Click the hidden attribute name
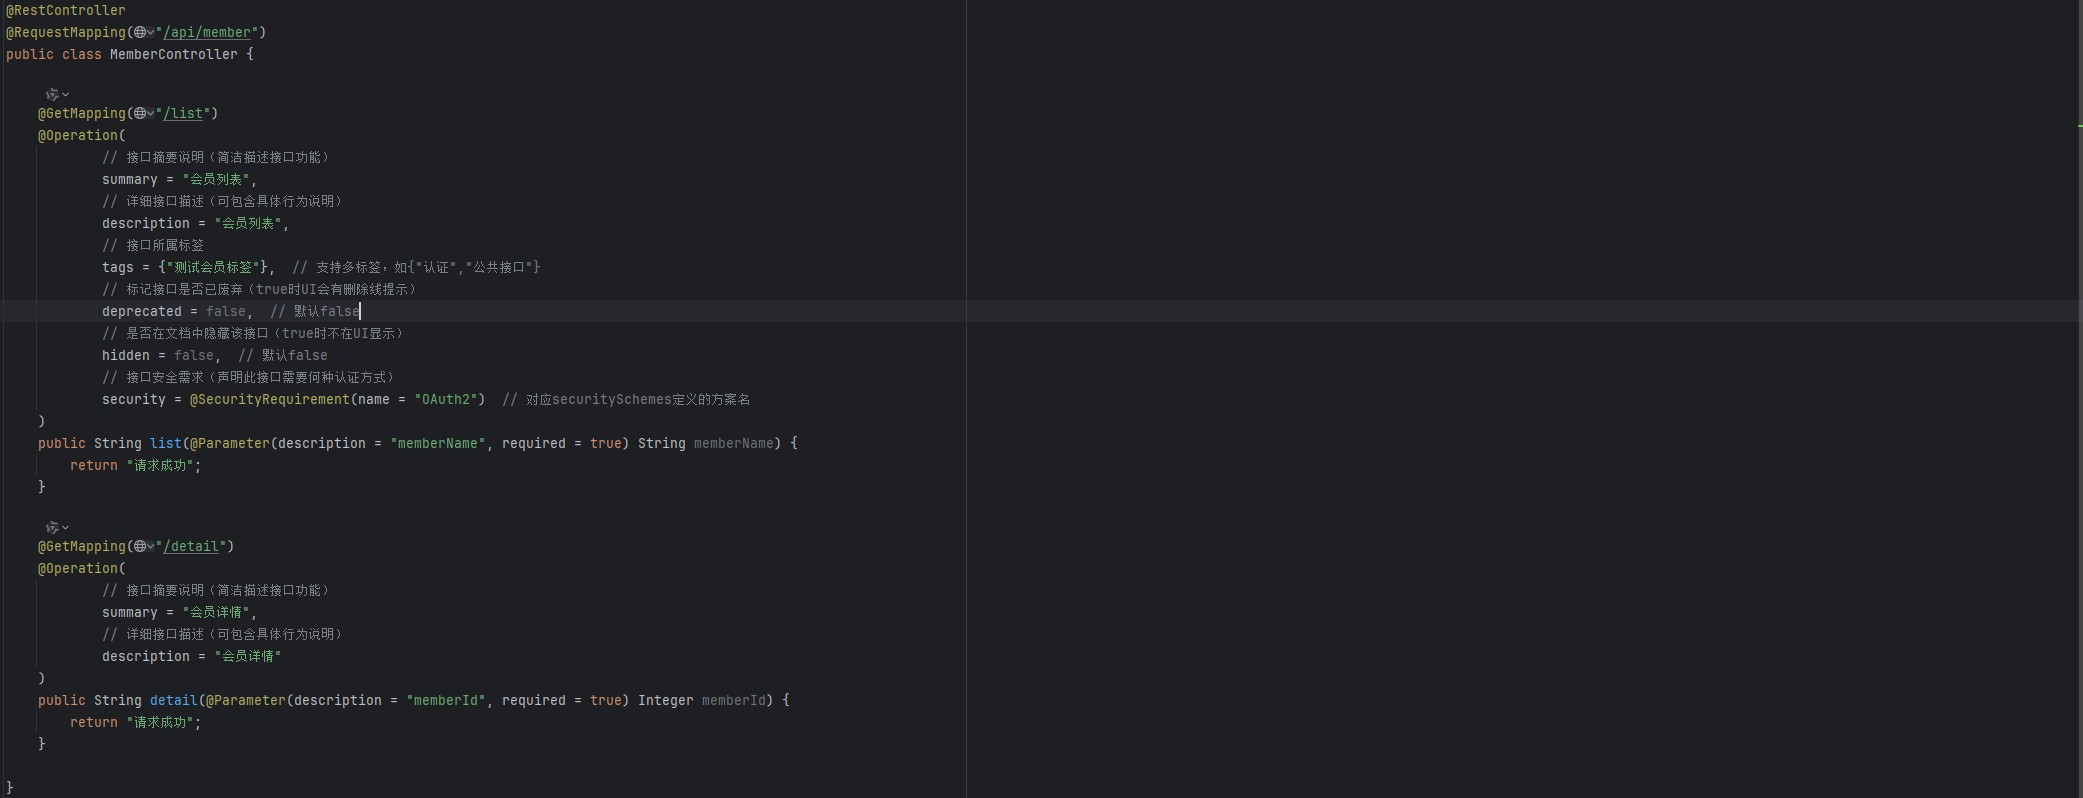 126,355
